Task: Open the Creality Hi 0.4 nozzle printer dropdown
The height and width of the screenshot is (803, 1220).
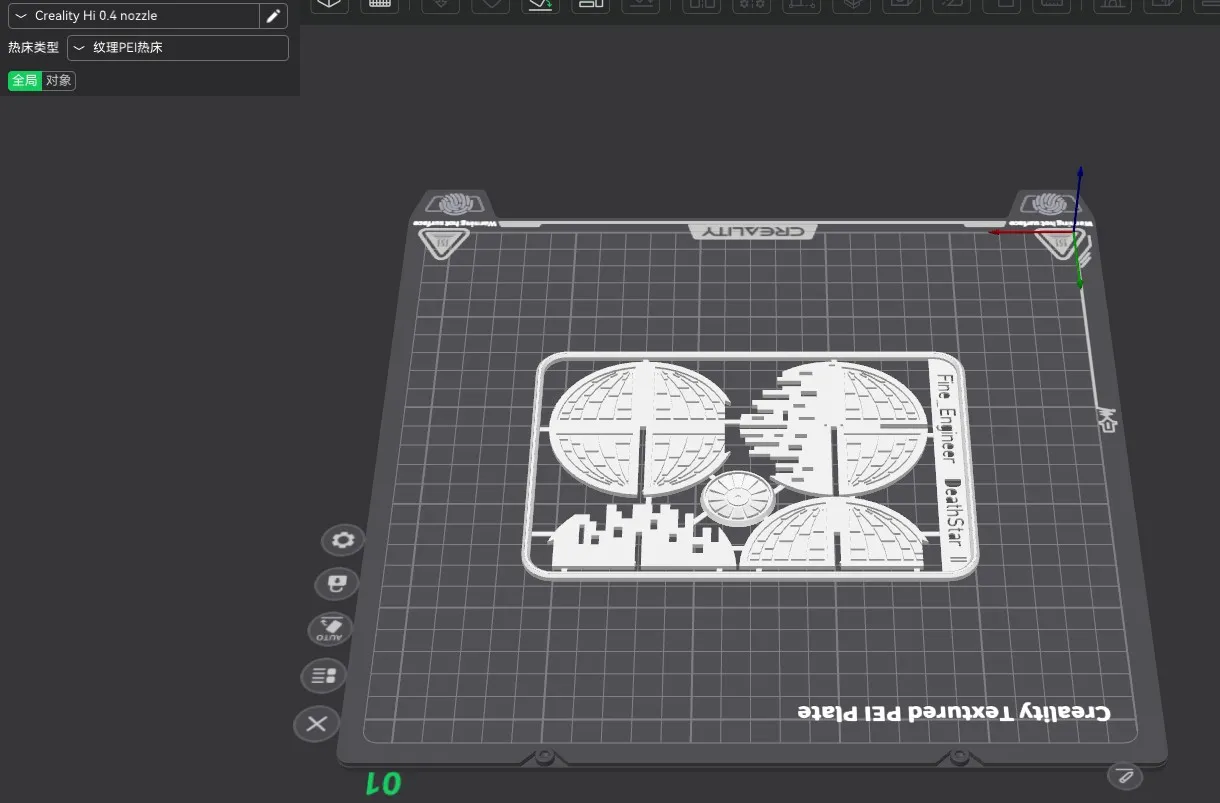Action: [x=134, y=16]
